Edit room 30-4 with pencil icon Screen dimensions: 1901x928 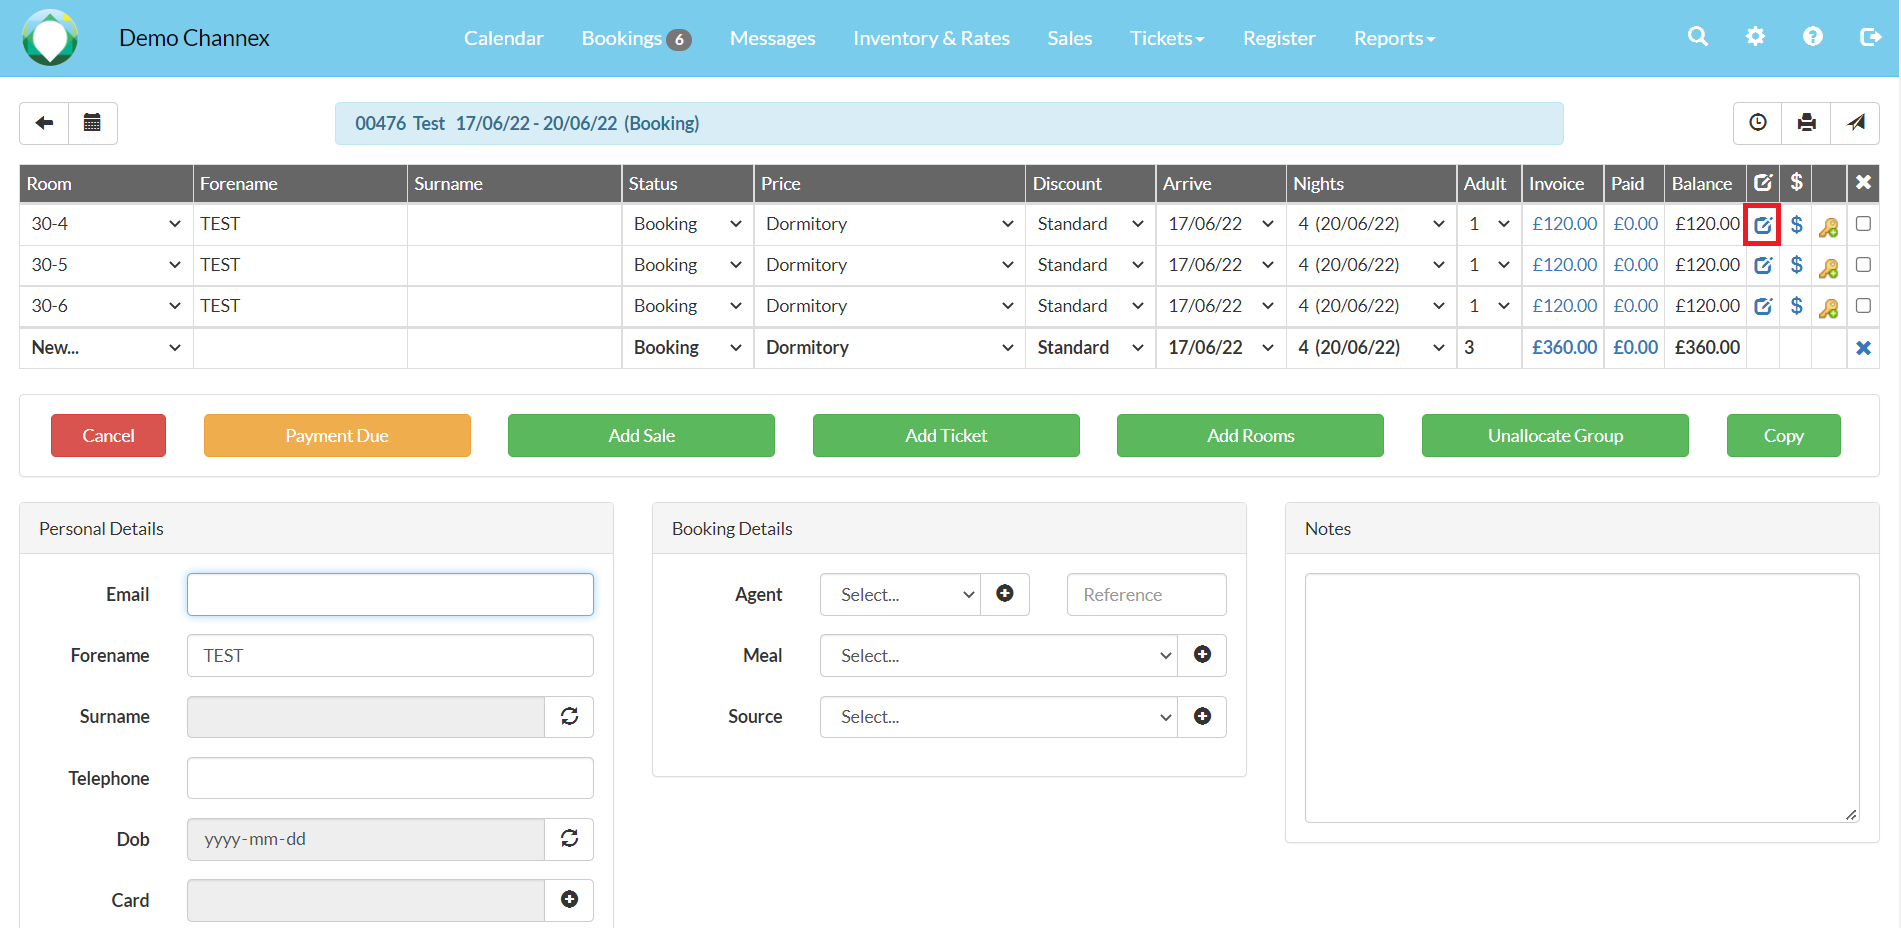tap(1763, 225)
